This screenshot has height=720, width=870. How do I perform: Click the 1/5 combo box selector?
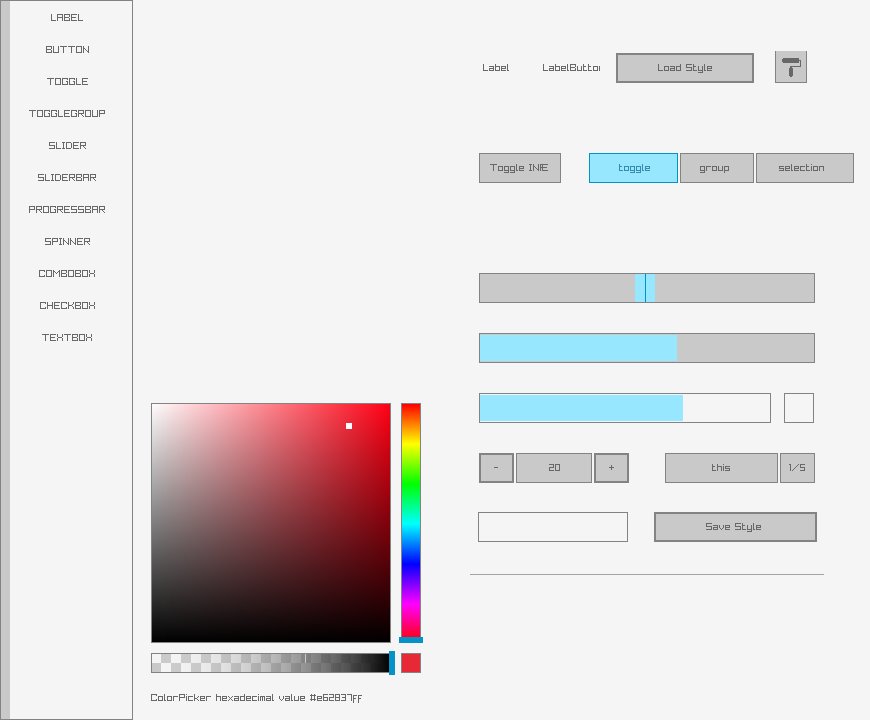coord(797,468)
